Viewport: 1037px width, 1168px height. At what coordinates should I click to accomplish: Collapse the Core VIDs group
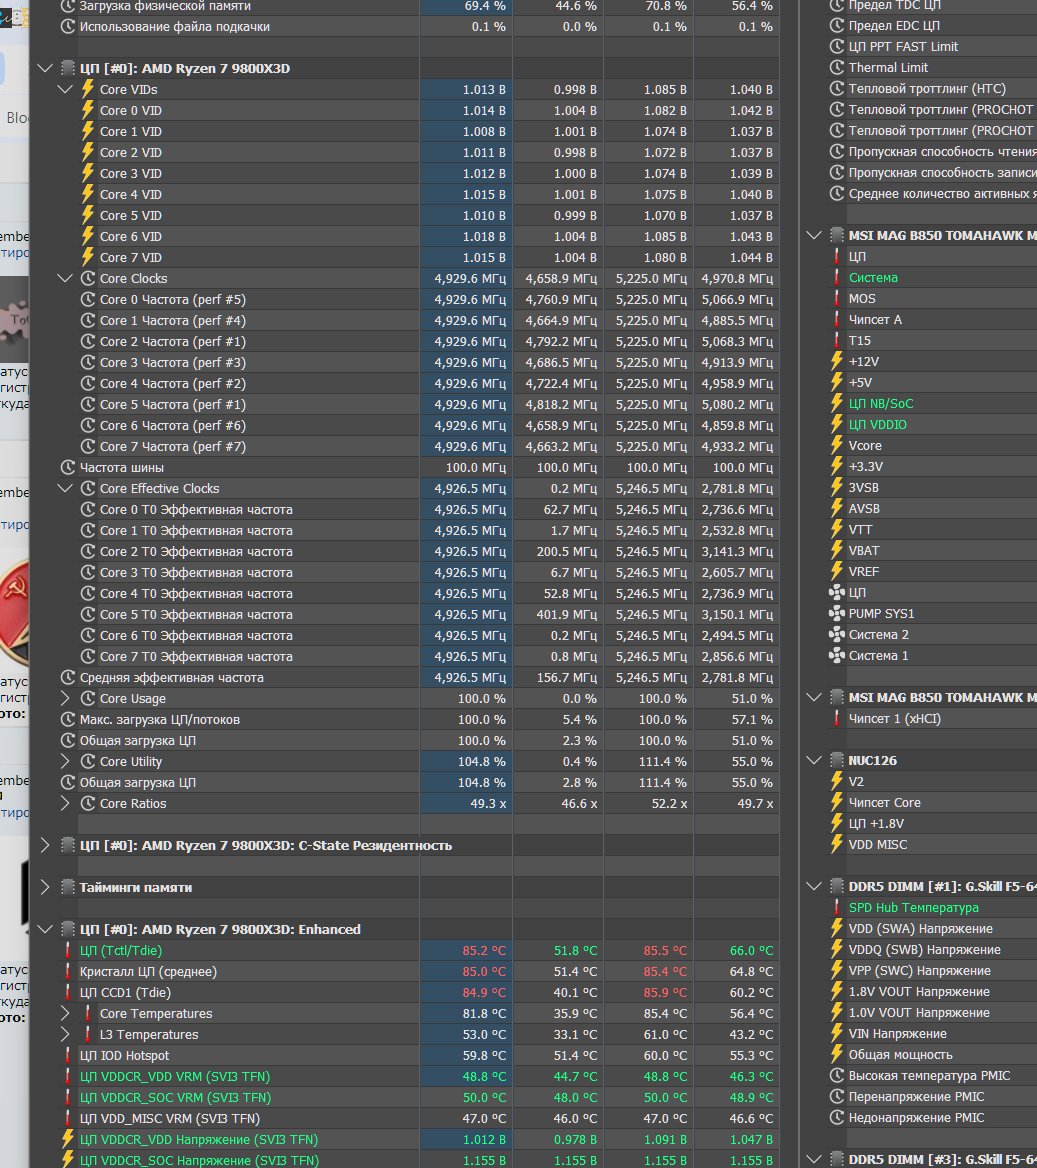65,89
